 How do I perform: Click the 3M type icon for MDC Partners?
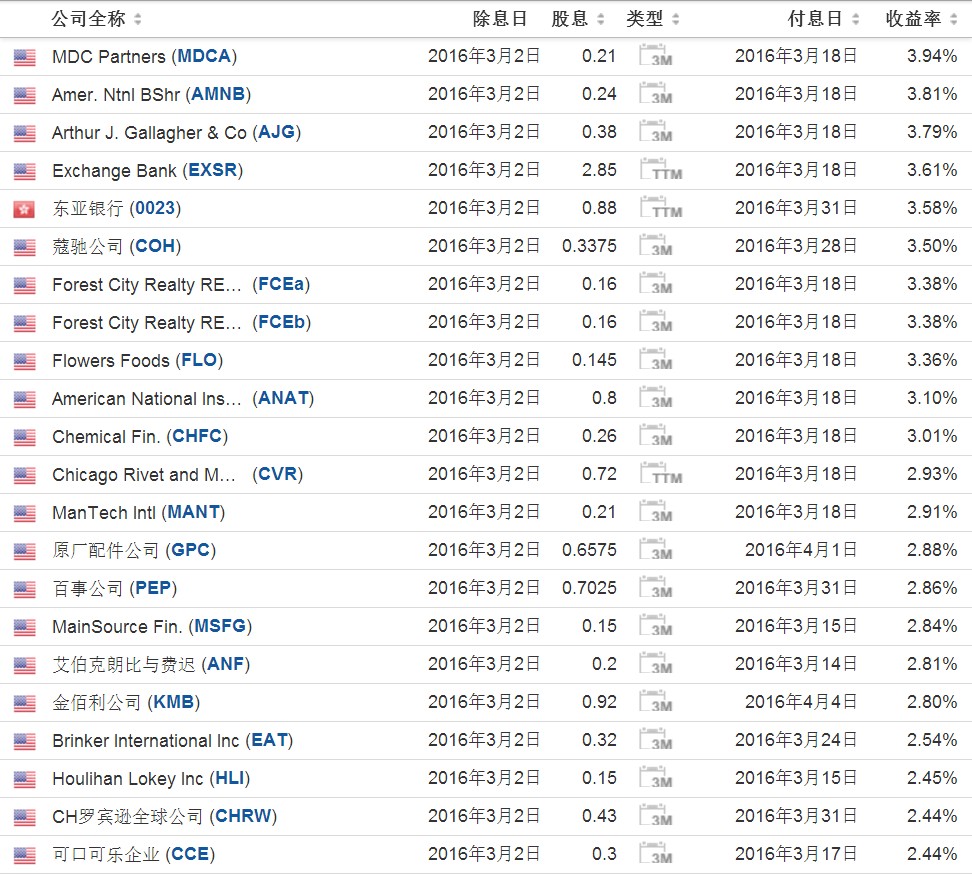(655, 57)
